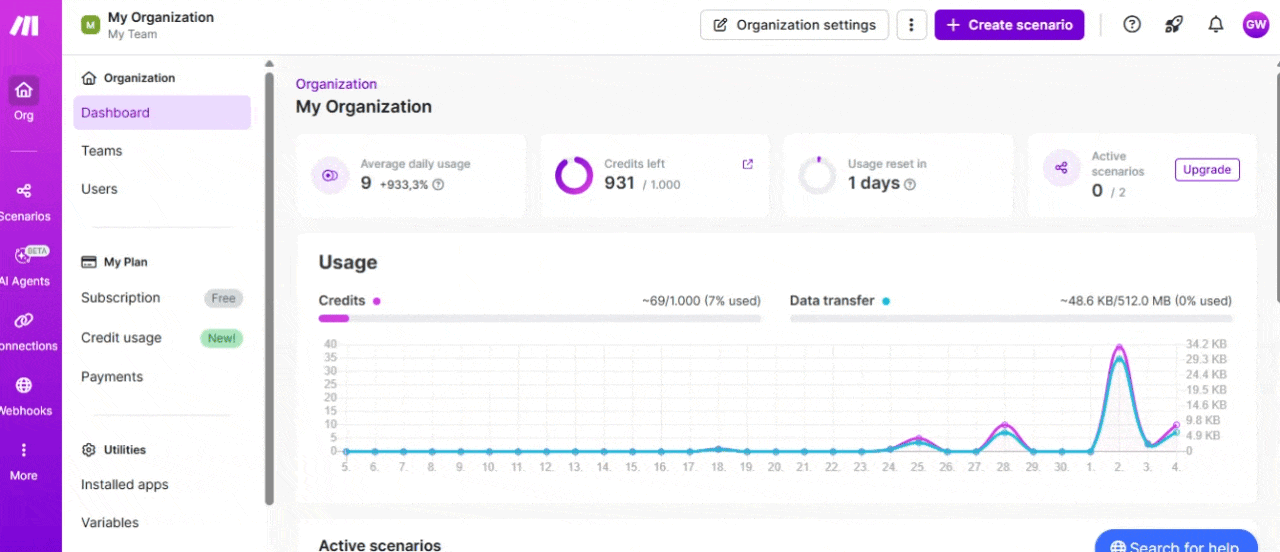
Task: Click the Make logo icon
Action: coord(24,26)
